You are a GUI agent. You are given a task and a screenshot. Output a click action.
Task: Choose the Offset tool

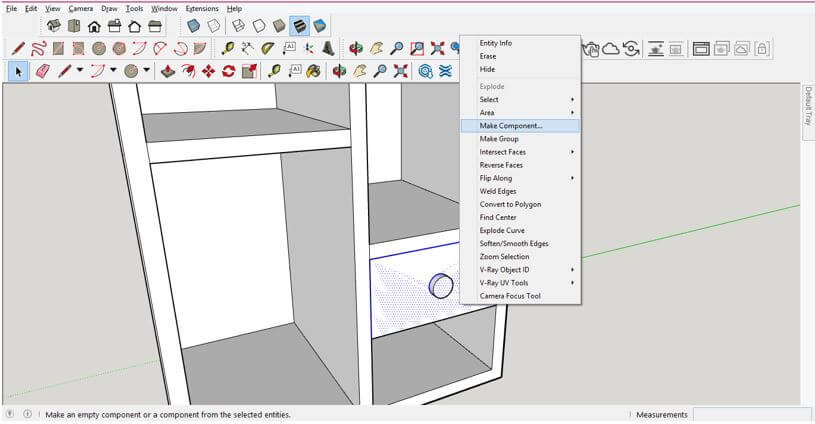pyautogui.click(x=188, y=71)
